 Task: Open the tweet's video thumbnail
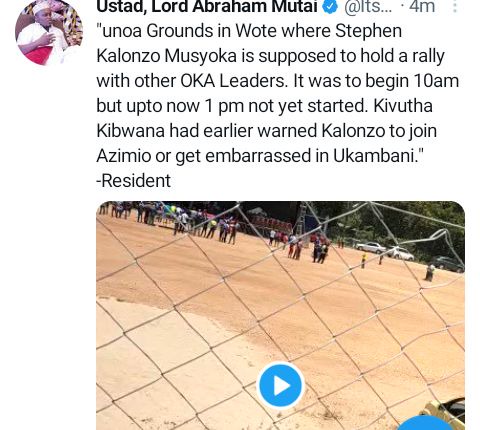pos(281,315)
